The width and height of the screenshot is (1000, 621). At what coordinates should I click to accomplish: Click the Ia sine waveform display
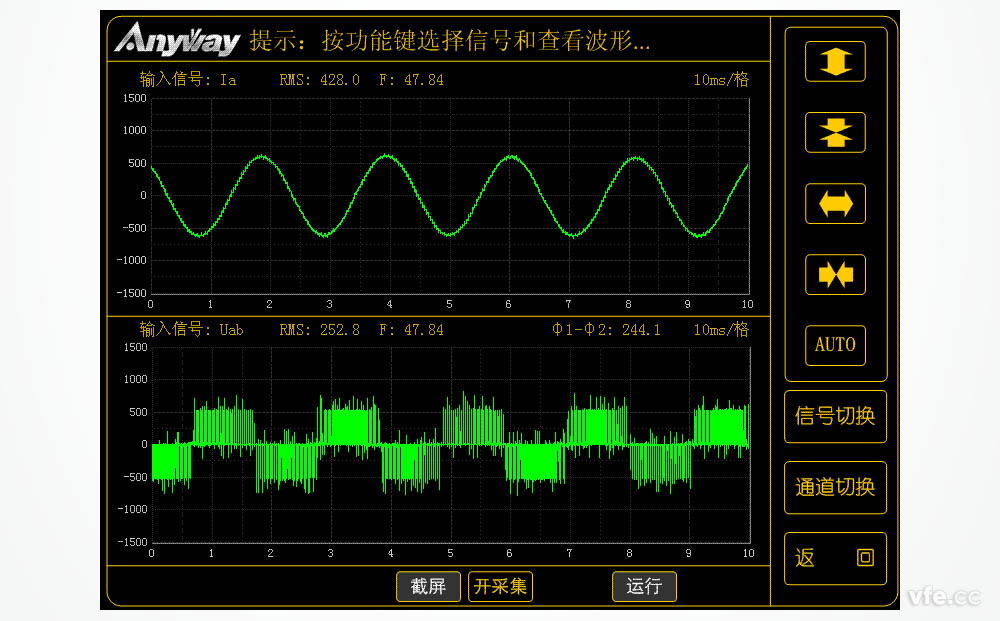tap(450, 195)
